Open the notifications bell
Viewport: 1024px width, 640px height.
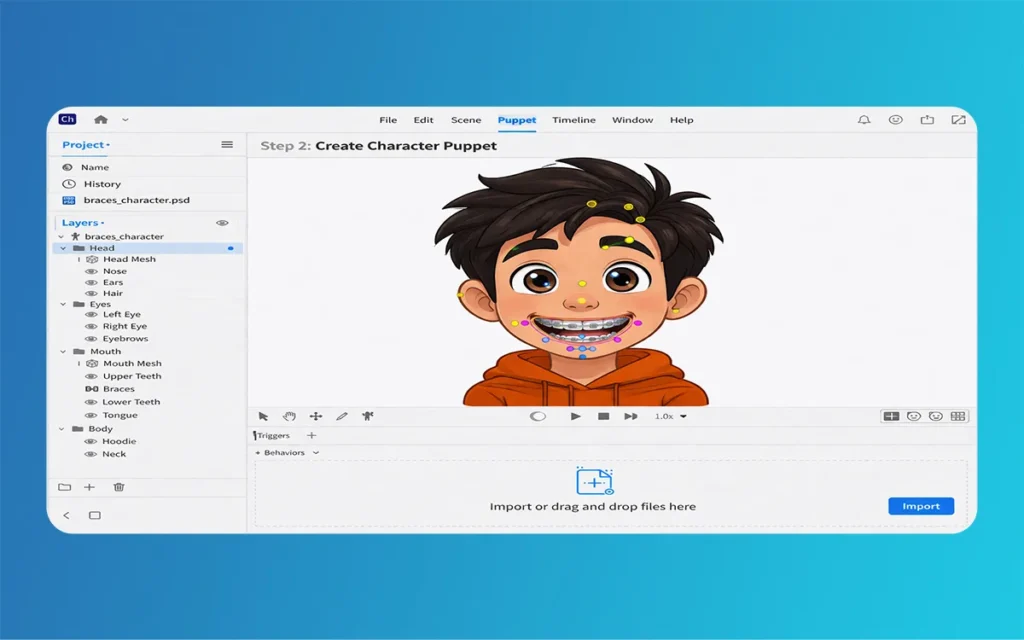864,120
